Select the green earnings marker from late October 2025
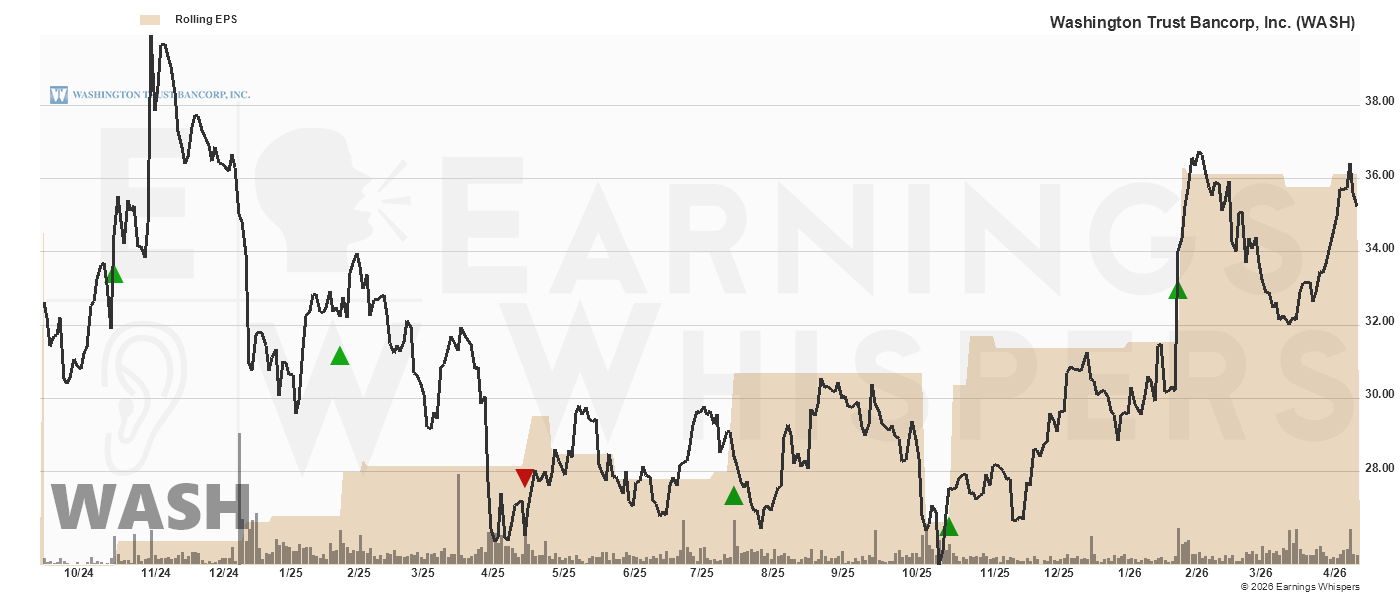The height and width of the screenshot is (600, 1400). pyautogui.click(x=949, y=526)
